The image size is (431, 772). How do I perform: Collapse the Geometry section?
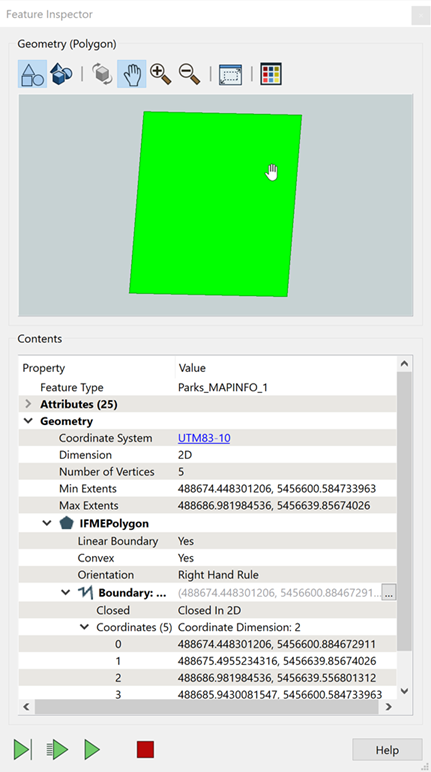click(x=29, y=421)
